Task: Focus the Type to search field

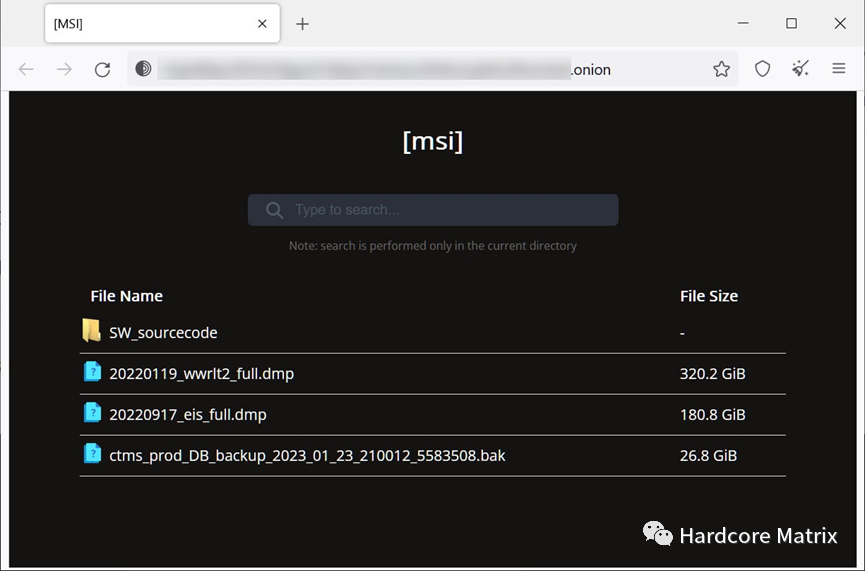Action: point(433,210)
